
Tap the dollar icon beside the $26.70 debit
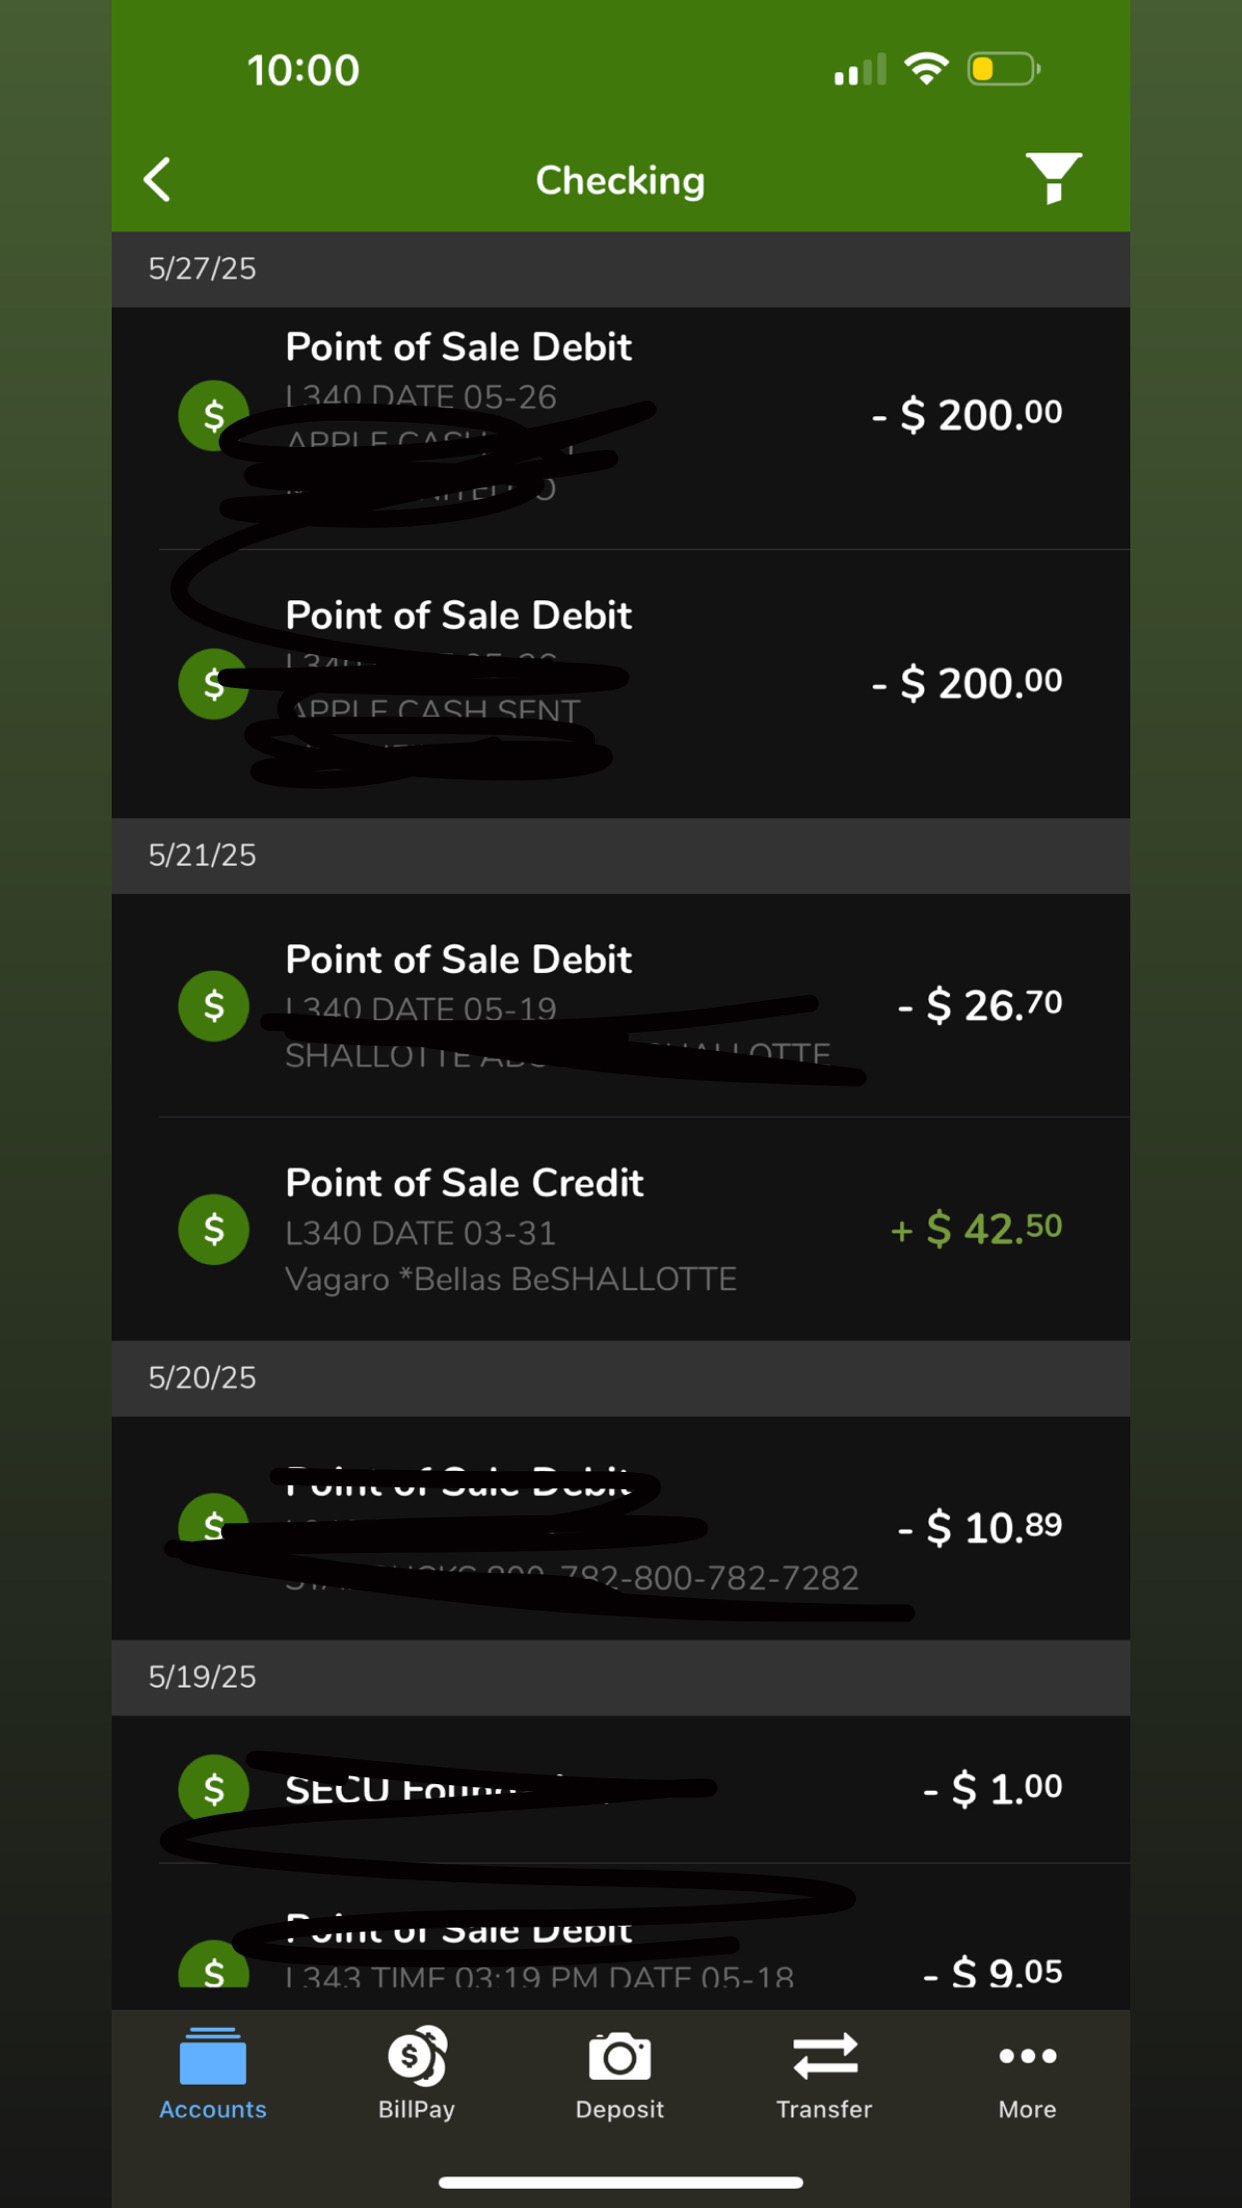tap(214, 1006)
